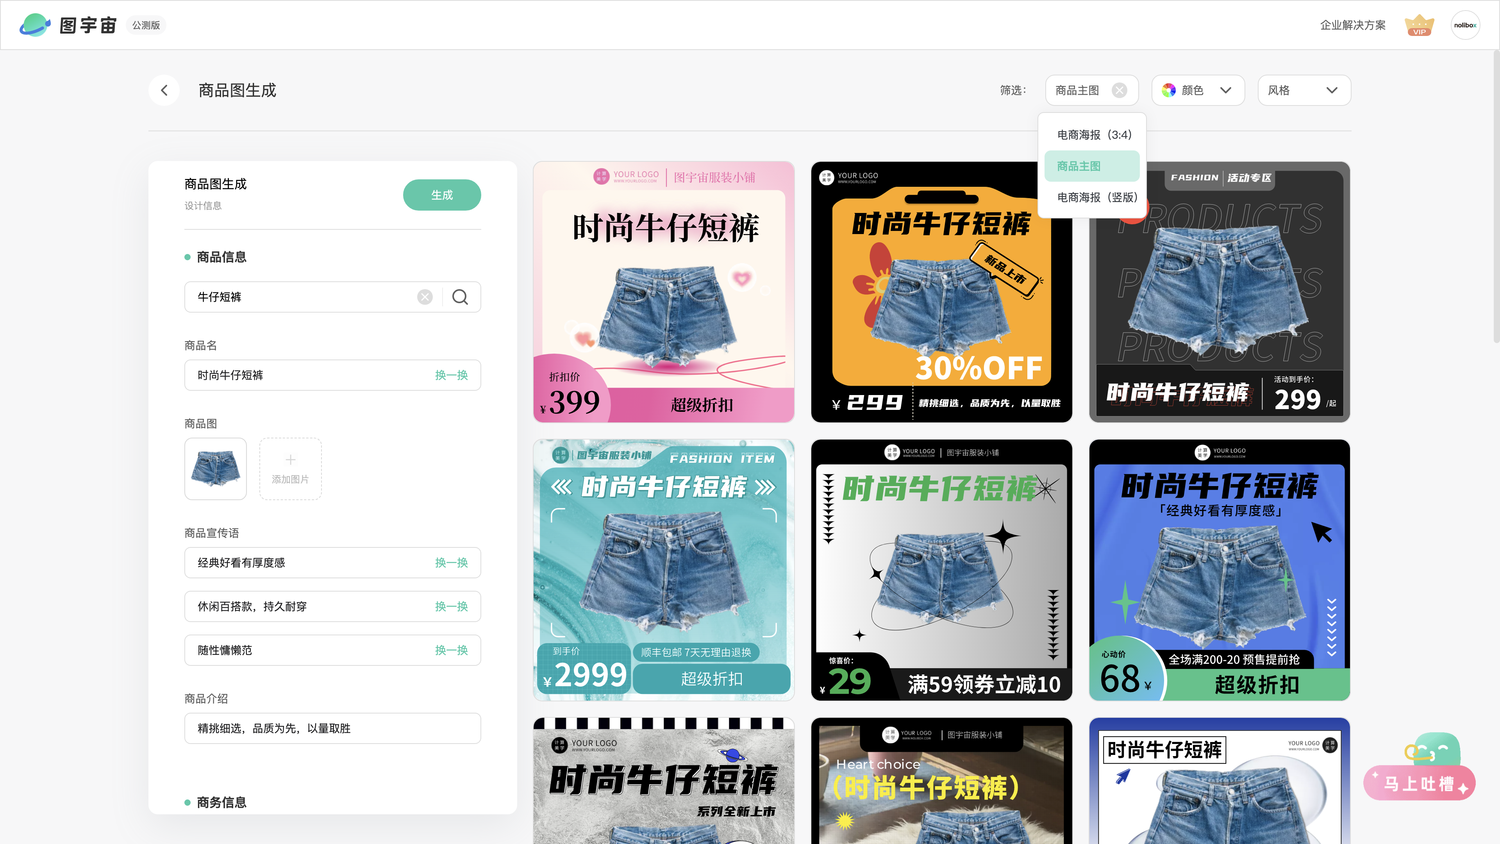Viewport: 1500px width, 844px height.
Task: Click the 商品信息 section heading
Action: pos(221,257)
